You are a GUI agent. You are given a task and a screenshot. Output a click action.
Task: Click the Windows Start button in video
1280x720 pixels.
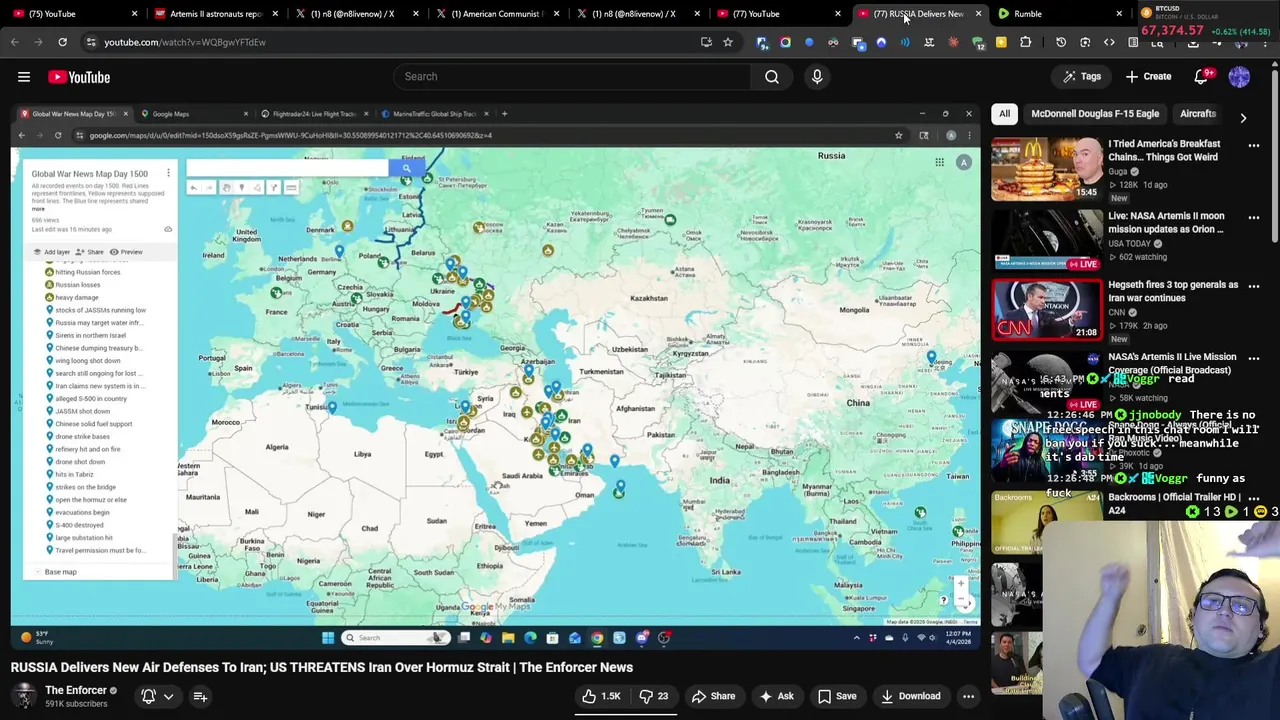coord(327,638)
